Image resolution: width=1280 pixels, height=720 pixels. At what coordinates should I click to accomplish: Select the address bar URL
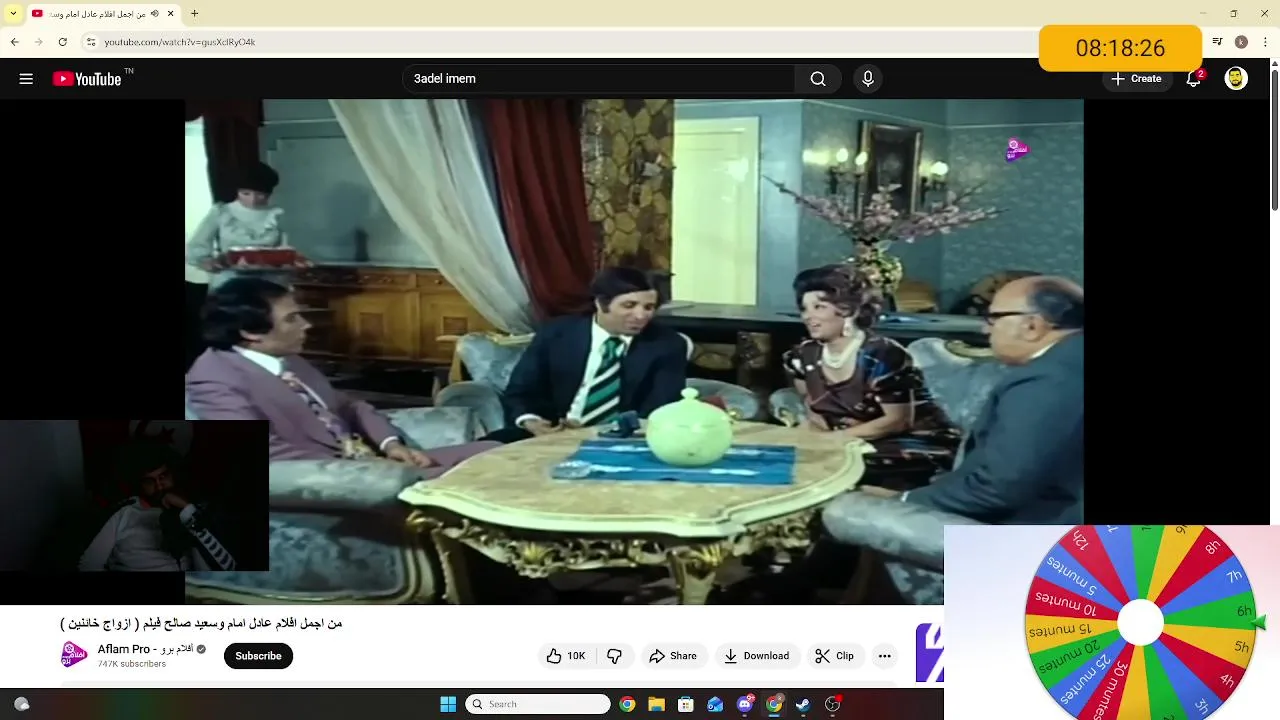click(180, 42)
